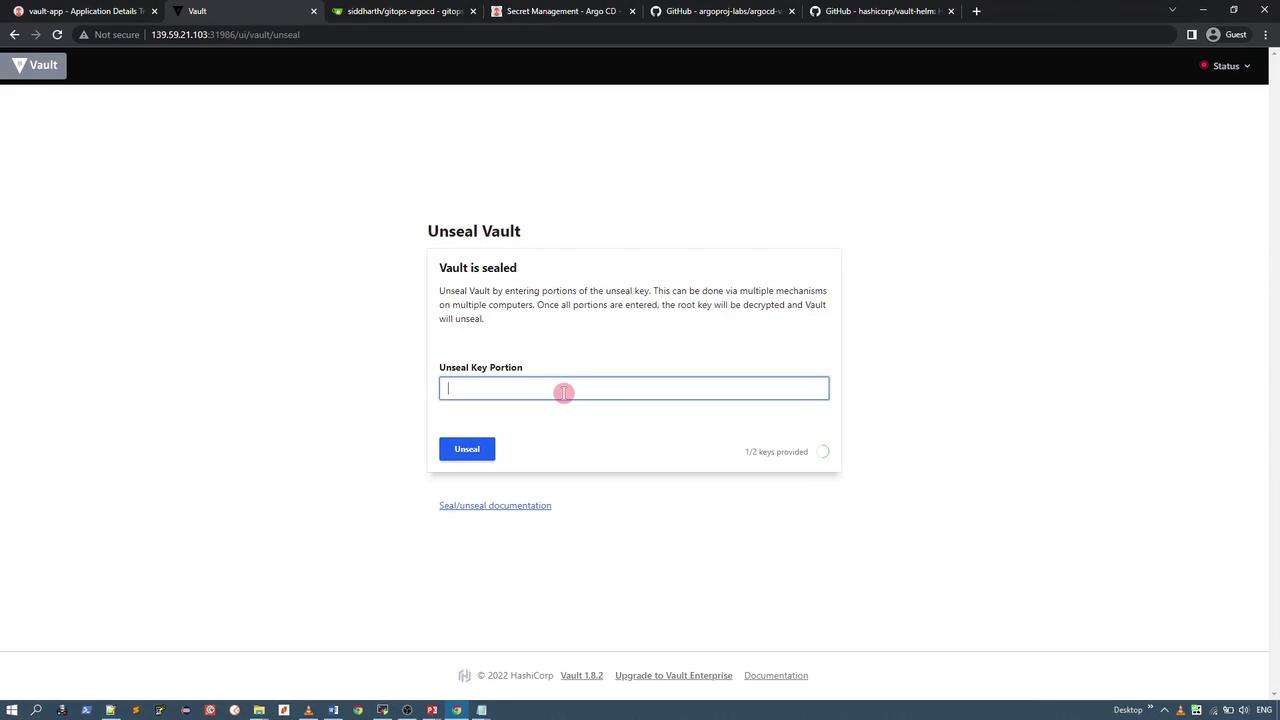This screenshot has height=720, width=1280.
Task: Open the Vault 1.8.2 footer link
Action: click(582, 675)
